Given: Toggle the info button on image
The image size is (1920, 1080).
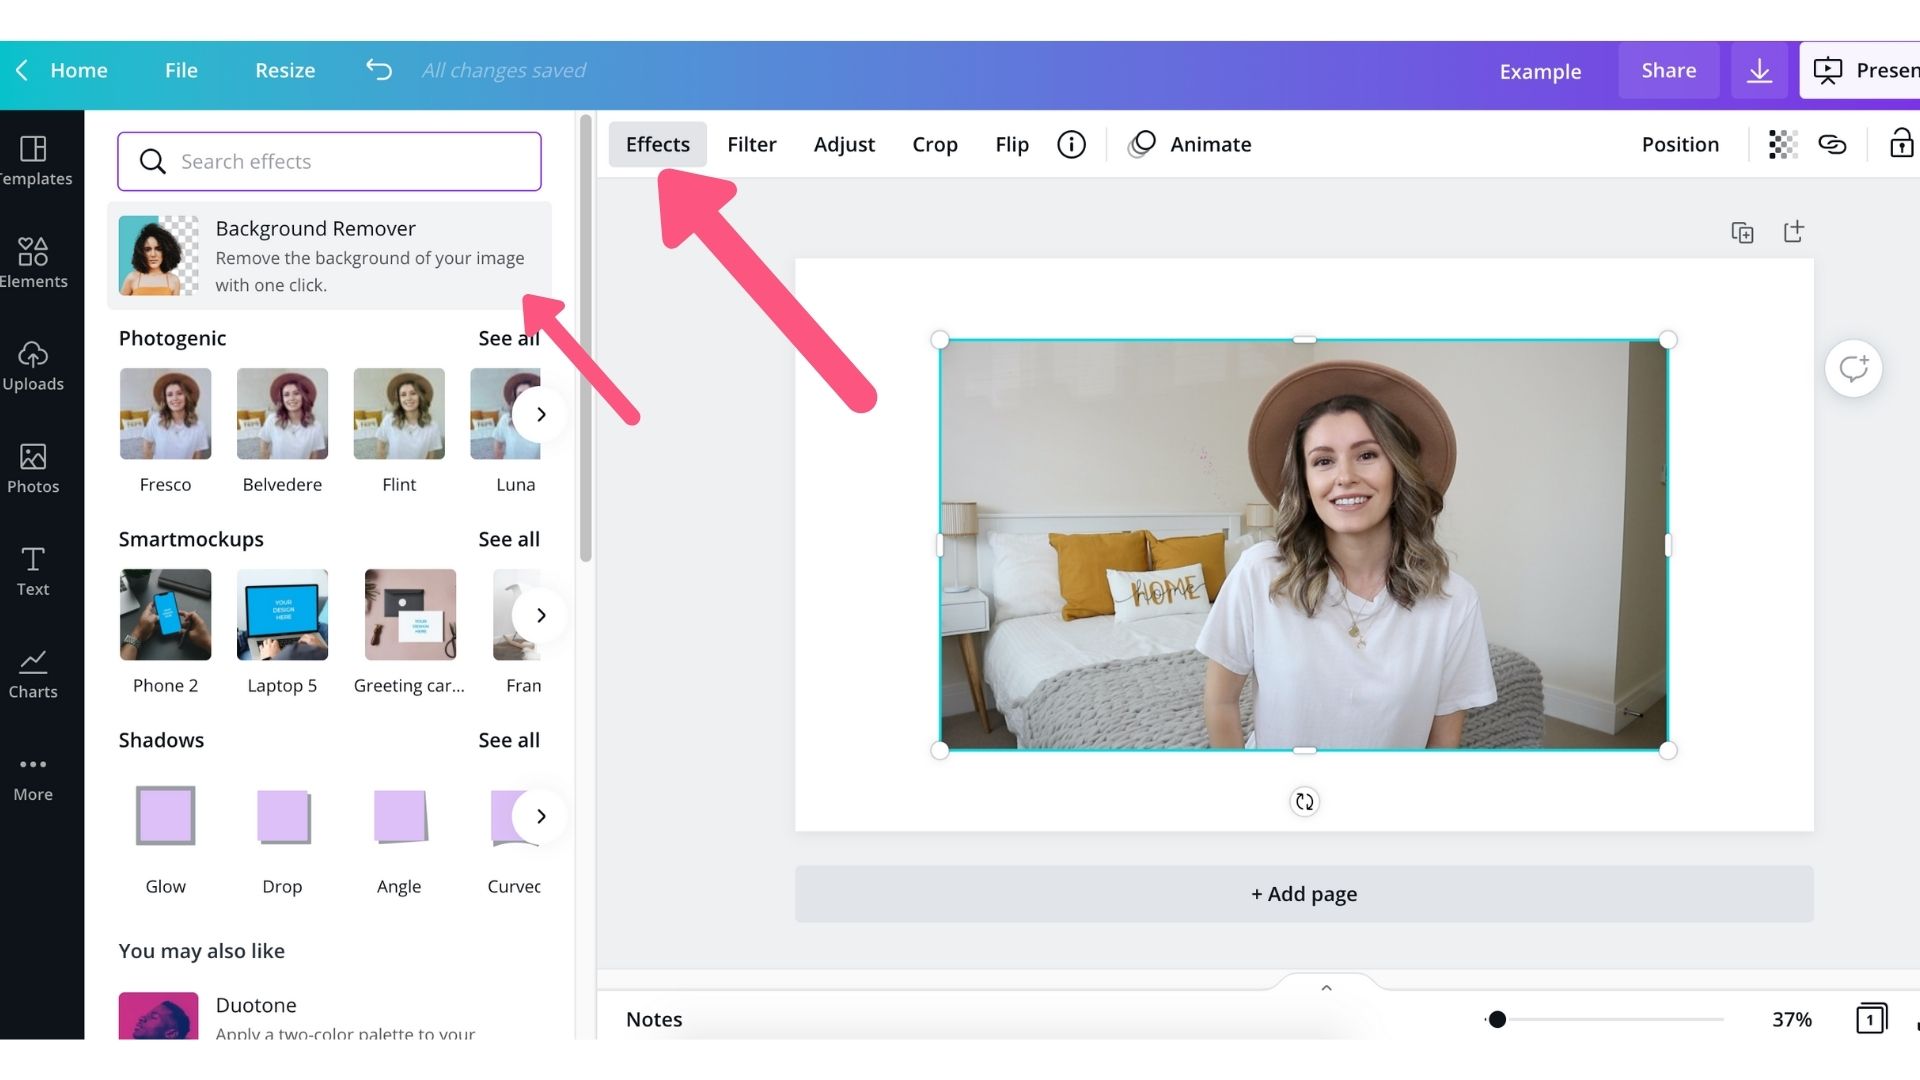Looking at the screenshot, I should (1072, 144).
